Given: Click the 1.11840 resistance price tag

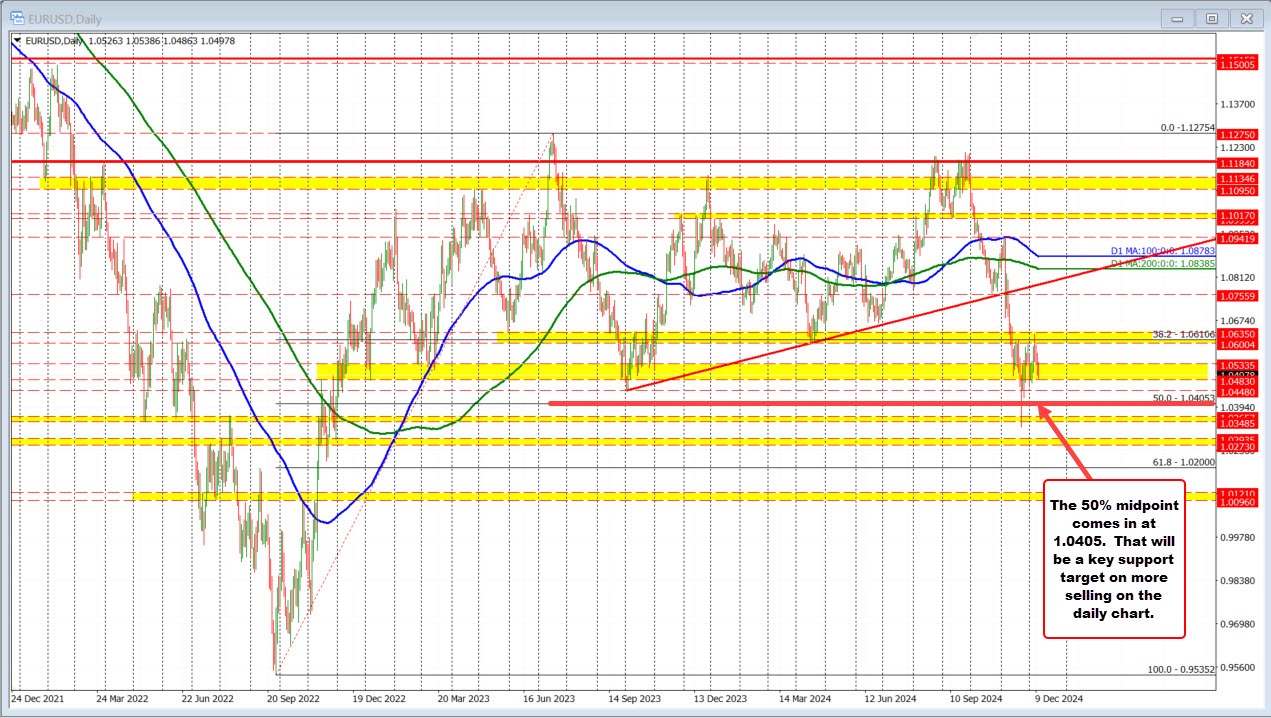Looking at the screenshot, I should [1237, 161].
